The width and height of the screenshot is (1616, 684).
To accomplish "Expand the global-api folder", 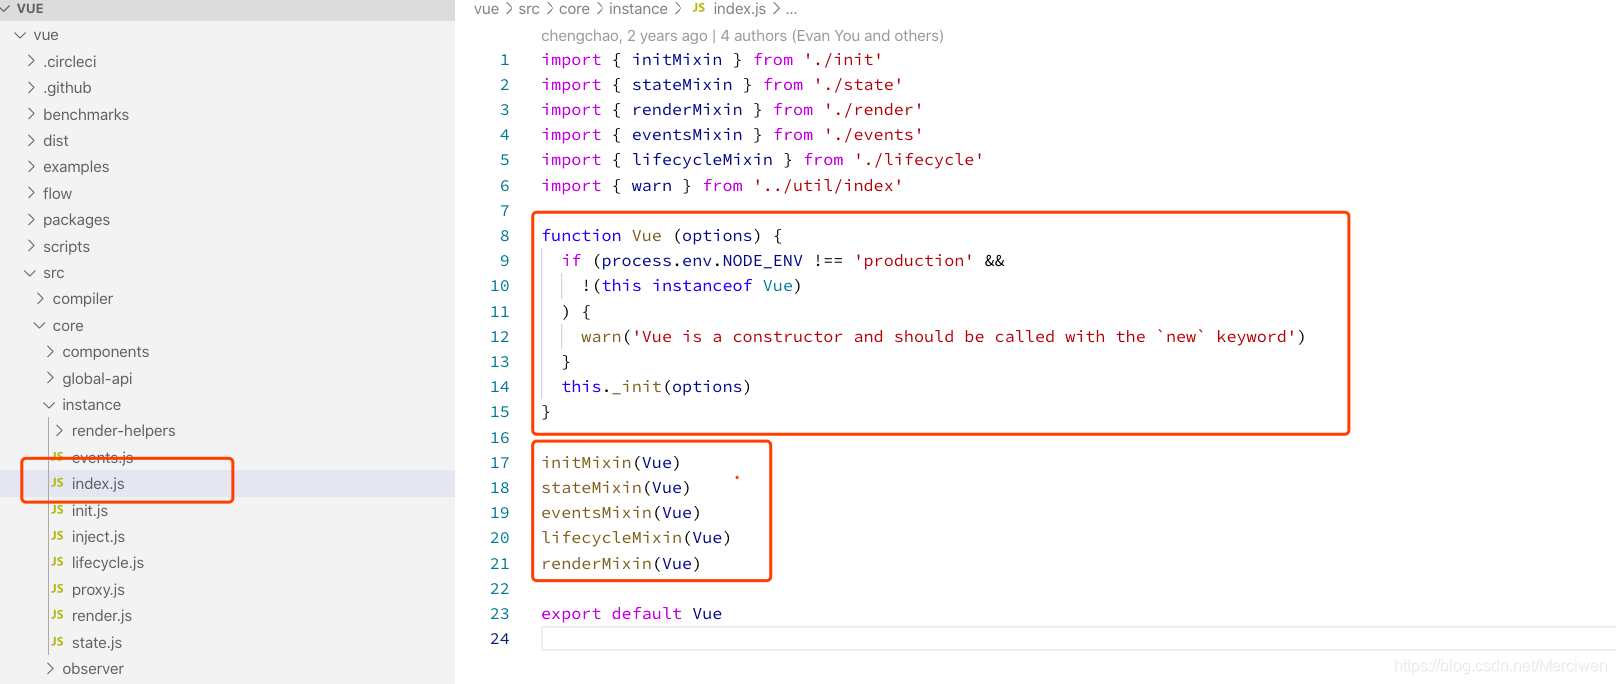I will (x=50, y=379).
